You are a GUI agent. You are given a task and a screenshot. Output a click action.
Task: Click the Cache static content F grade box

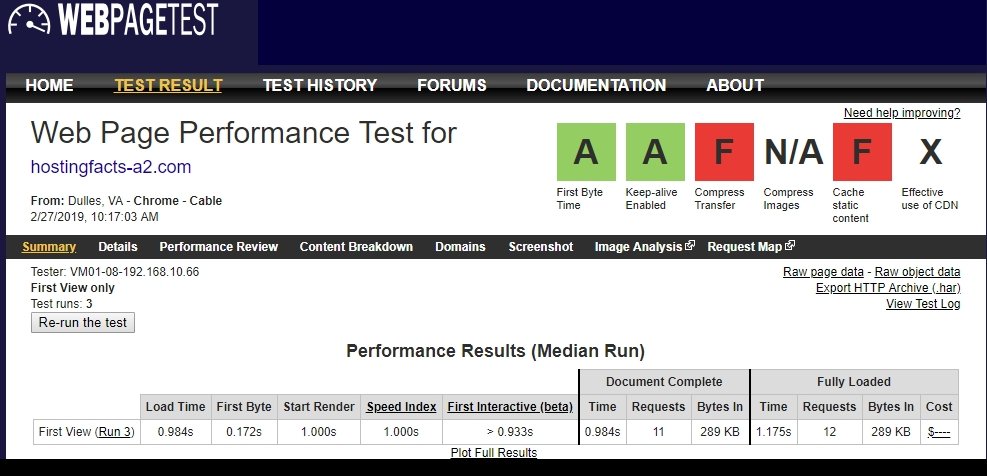tap(862, 152)
